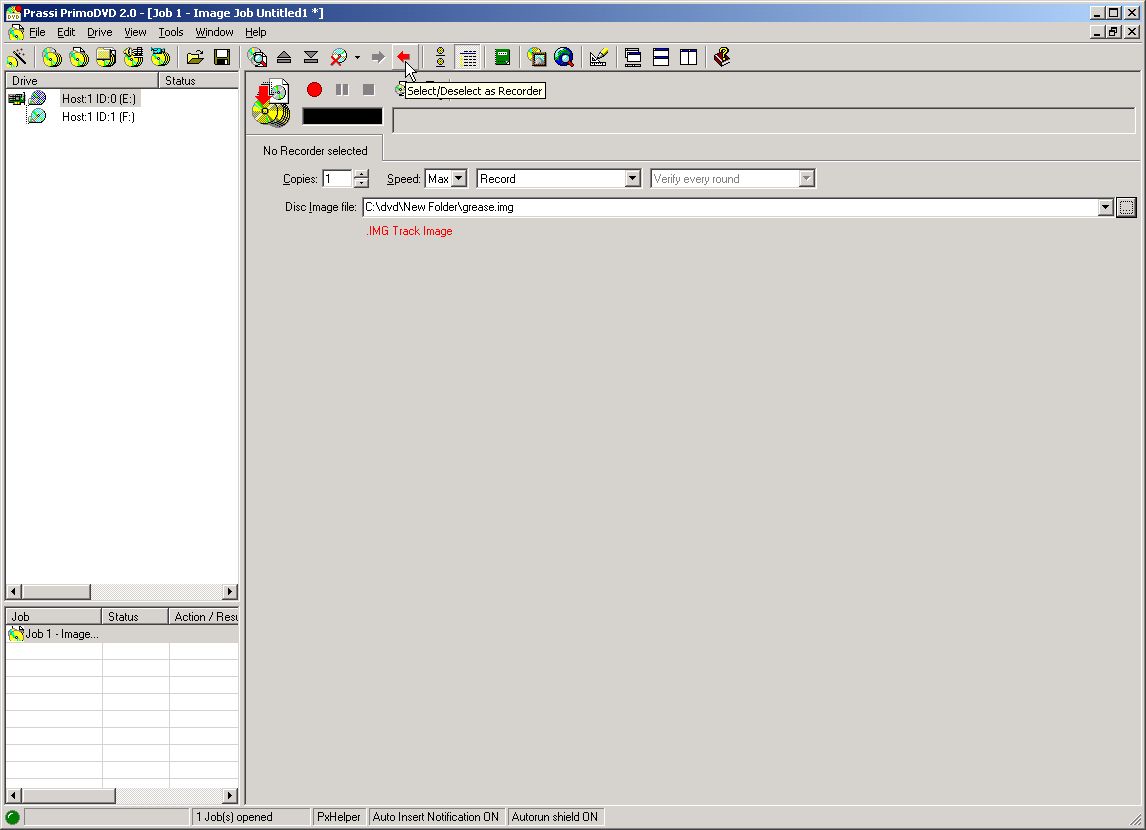Click the Drive column header
Image resolution: width=1146 pixels, height=830 pixels.
tap(82, 80)
